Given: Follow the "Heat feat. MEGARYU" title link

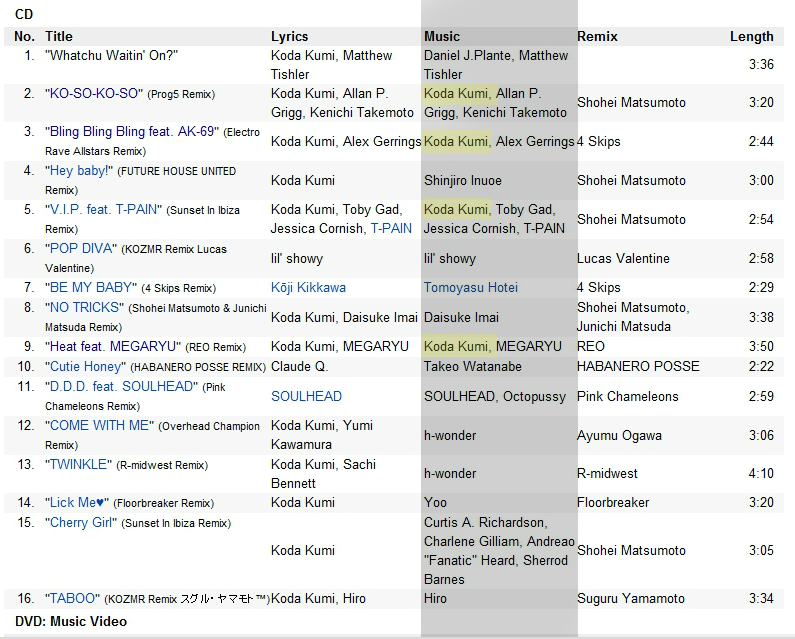Looking at the screenshot, I should tap(113, 346).
